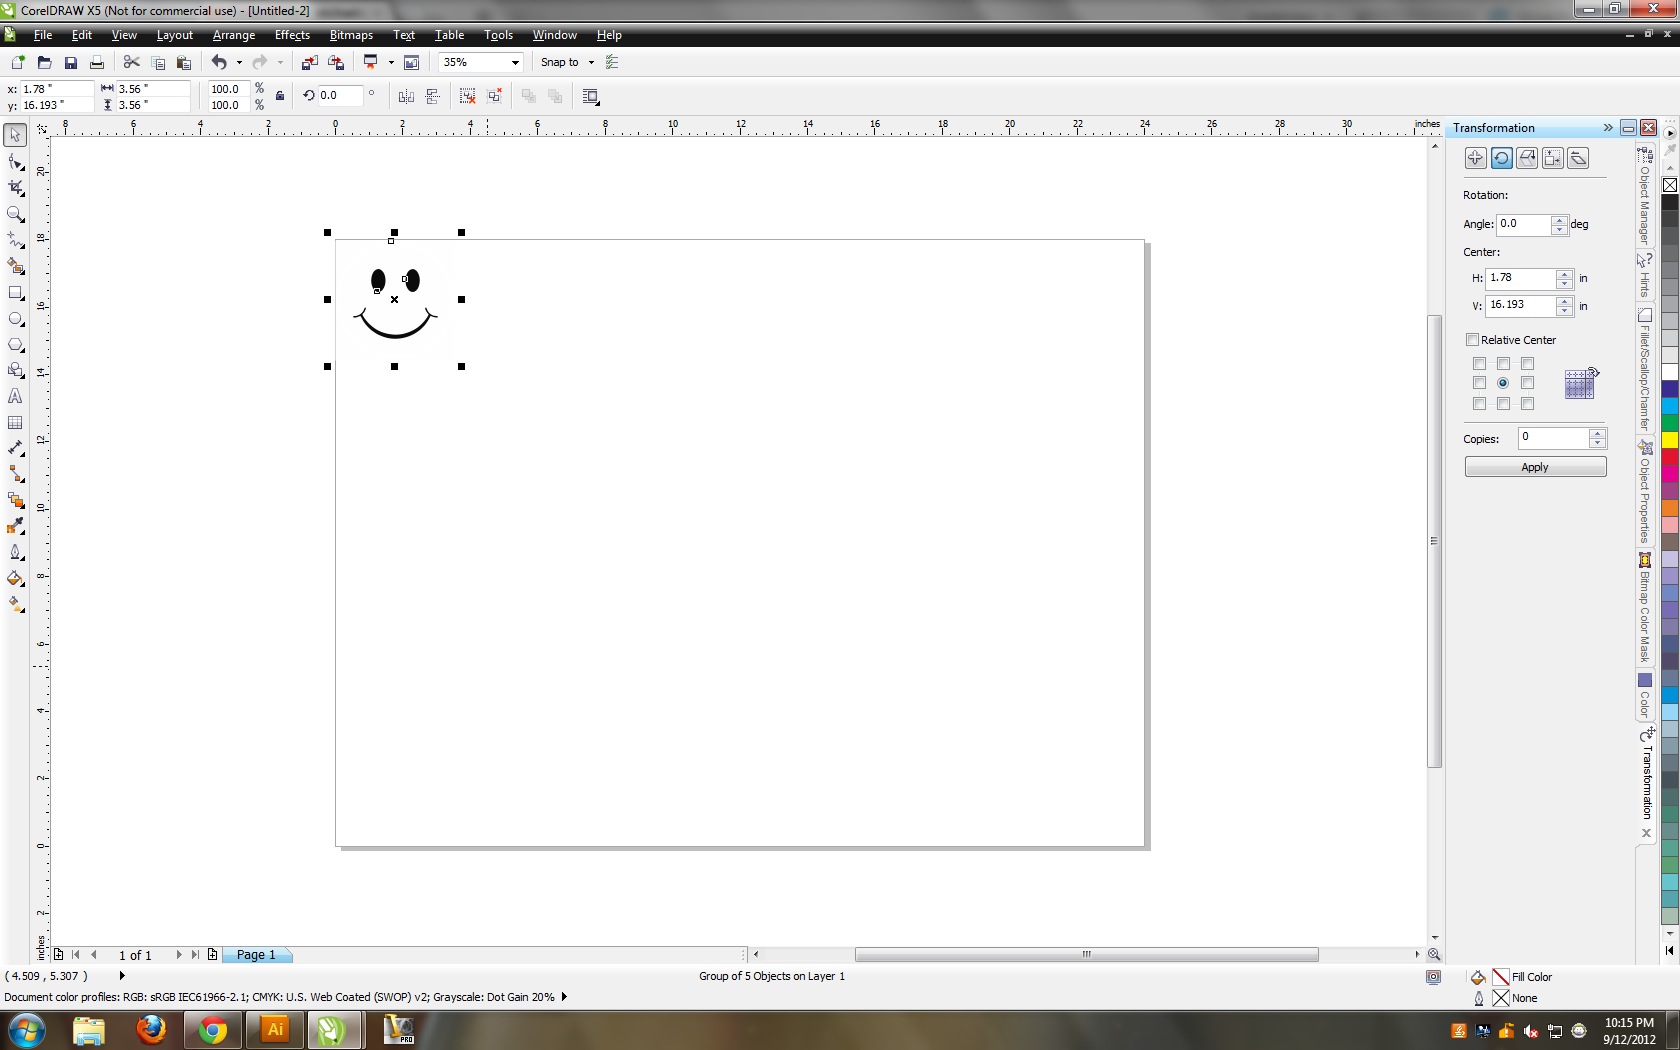Toggle the lock ratio padlock
Screen dimensions: 1680x1050
[x=280, y=96]
